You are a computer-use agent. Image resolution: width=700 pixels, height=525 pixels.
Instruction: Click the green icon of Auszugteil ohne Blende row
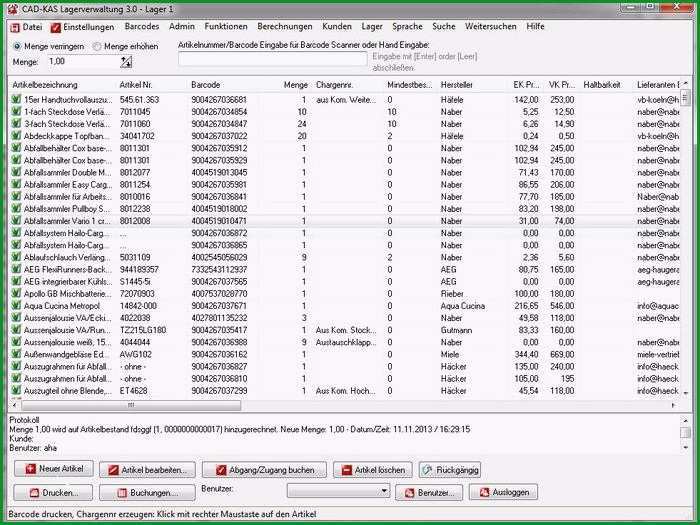pos(16,390)
